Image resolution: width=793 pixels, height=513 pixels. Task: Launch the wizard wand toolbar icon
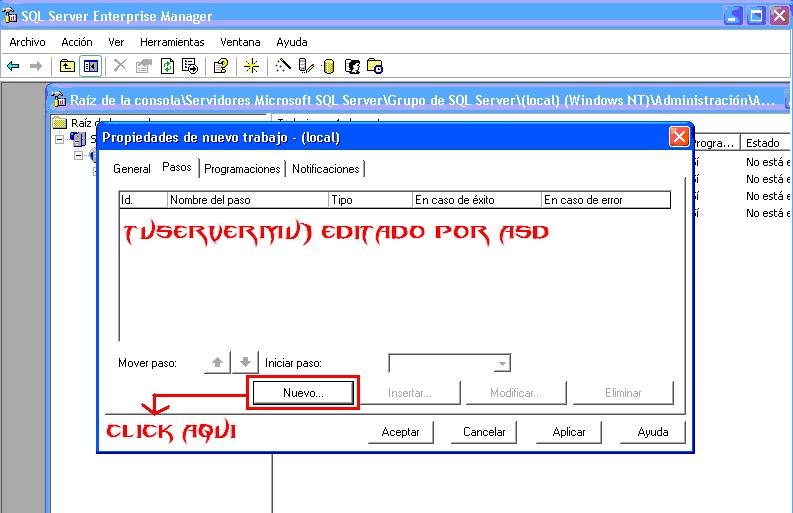283,65
